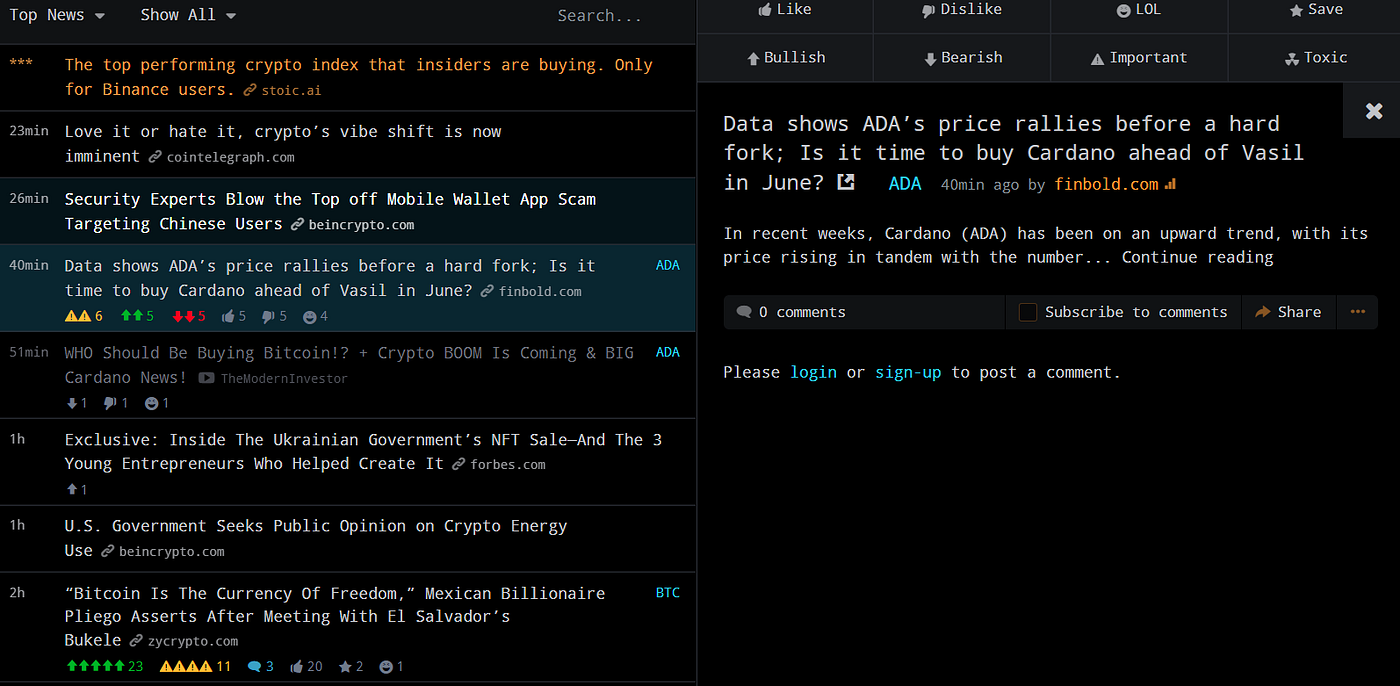Click LOL smiley count on ADA story

tap(316, 316)
